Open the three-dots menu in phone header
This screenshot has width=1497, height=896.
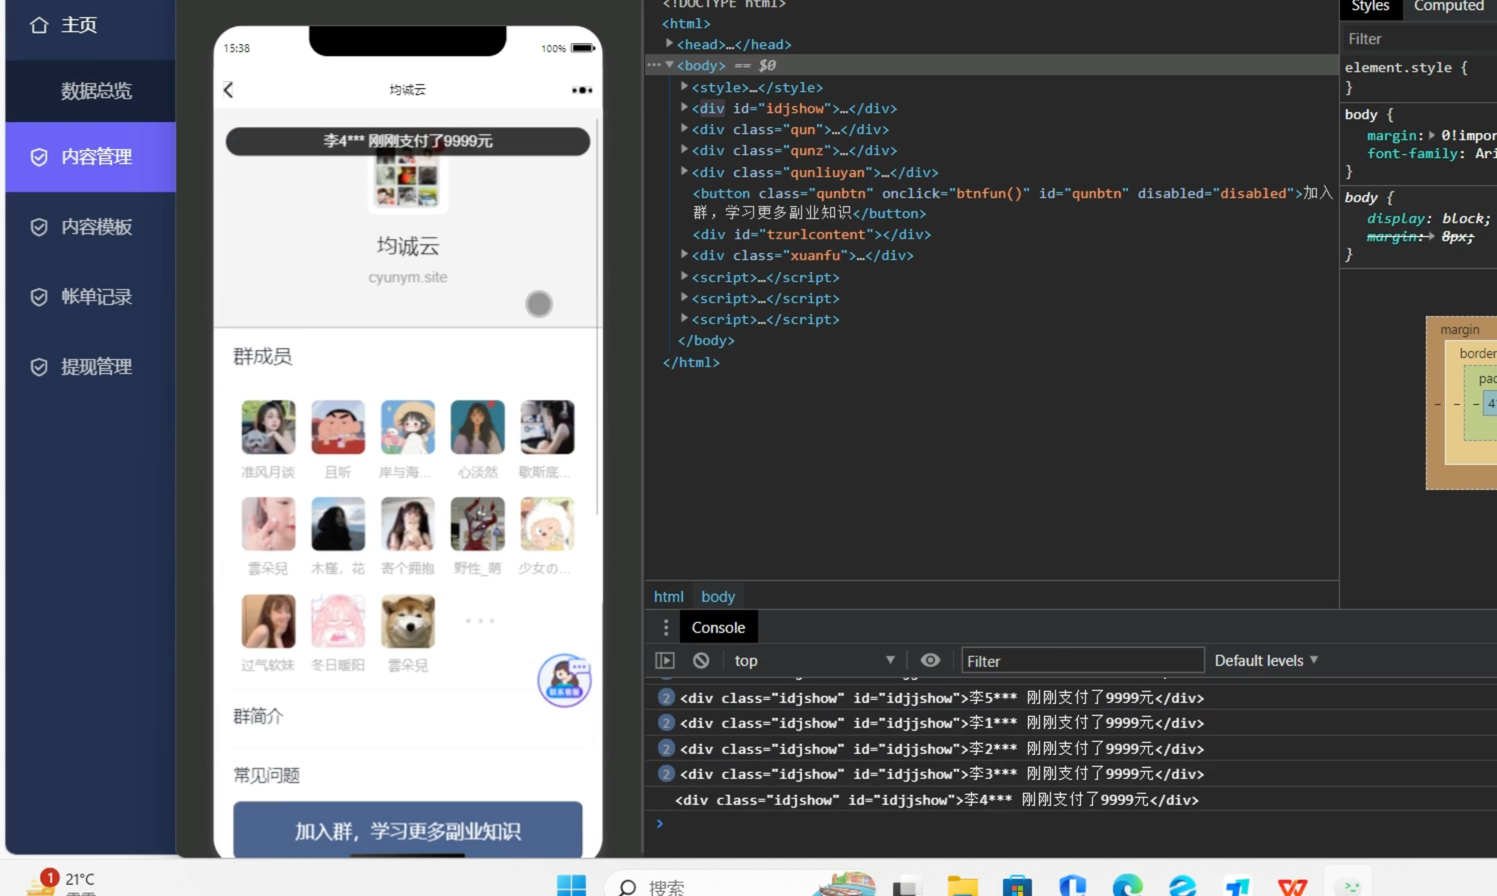click(581, 90)
